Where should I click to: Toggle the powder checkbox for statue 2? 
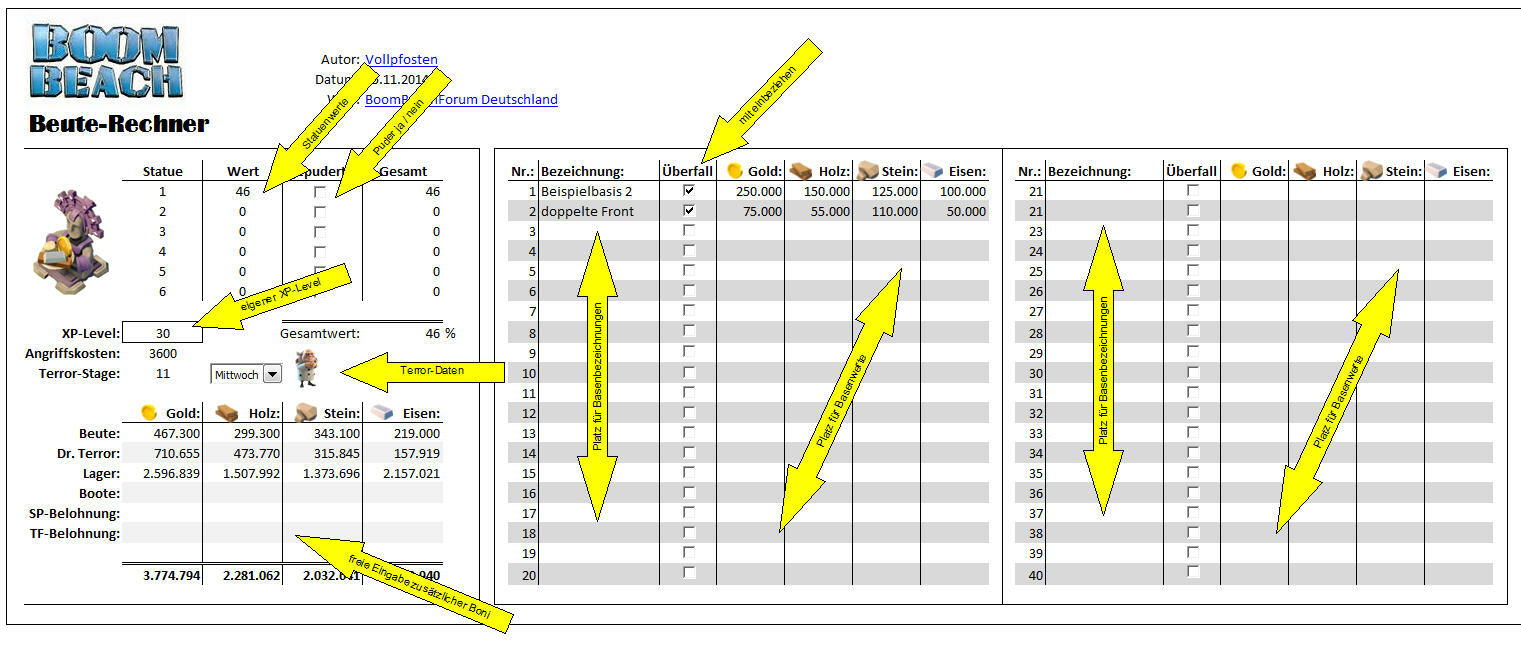point(320,212)
